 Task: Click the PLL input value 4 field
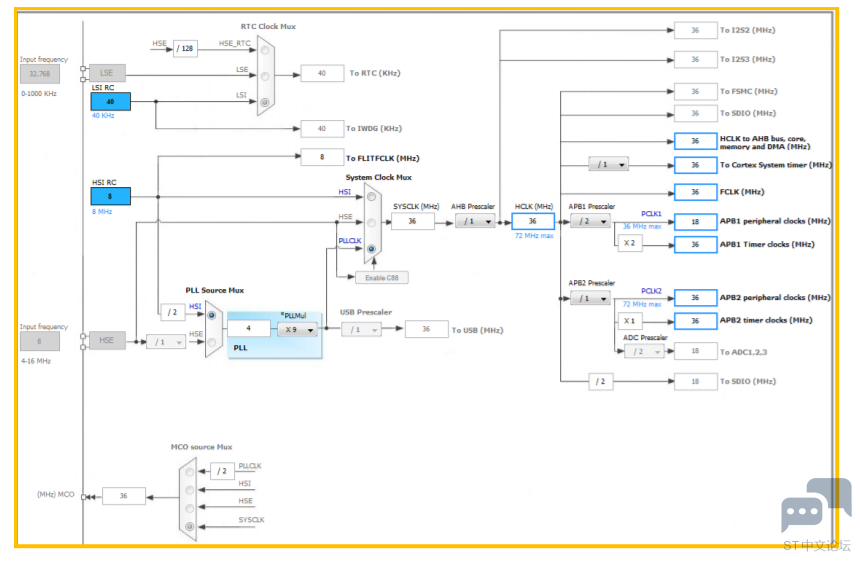click(249, 328)
